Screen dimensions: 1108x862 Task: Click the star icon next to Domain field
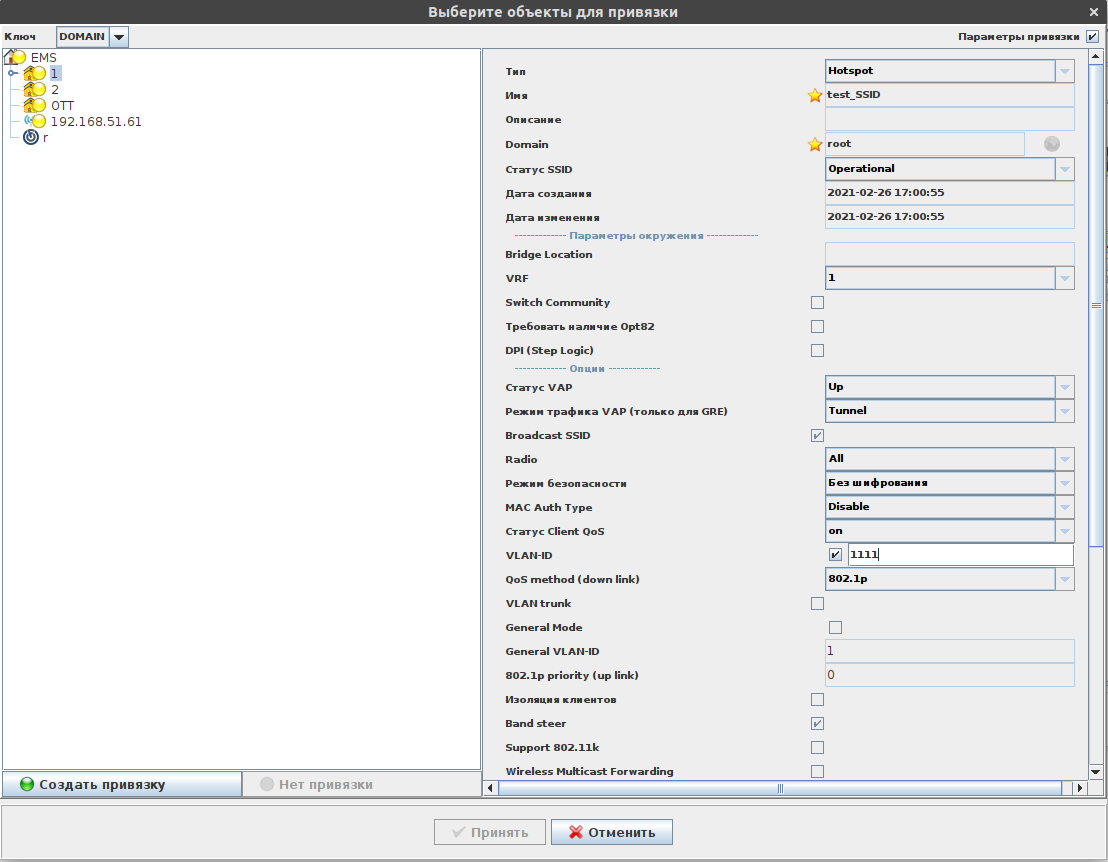[815, 144]
